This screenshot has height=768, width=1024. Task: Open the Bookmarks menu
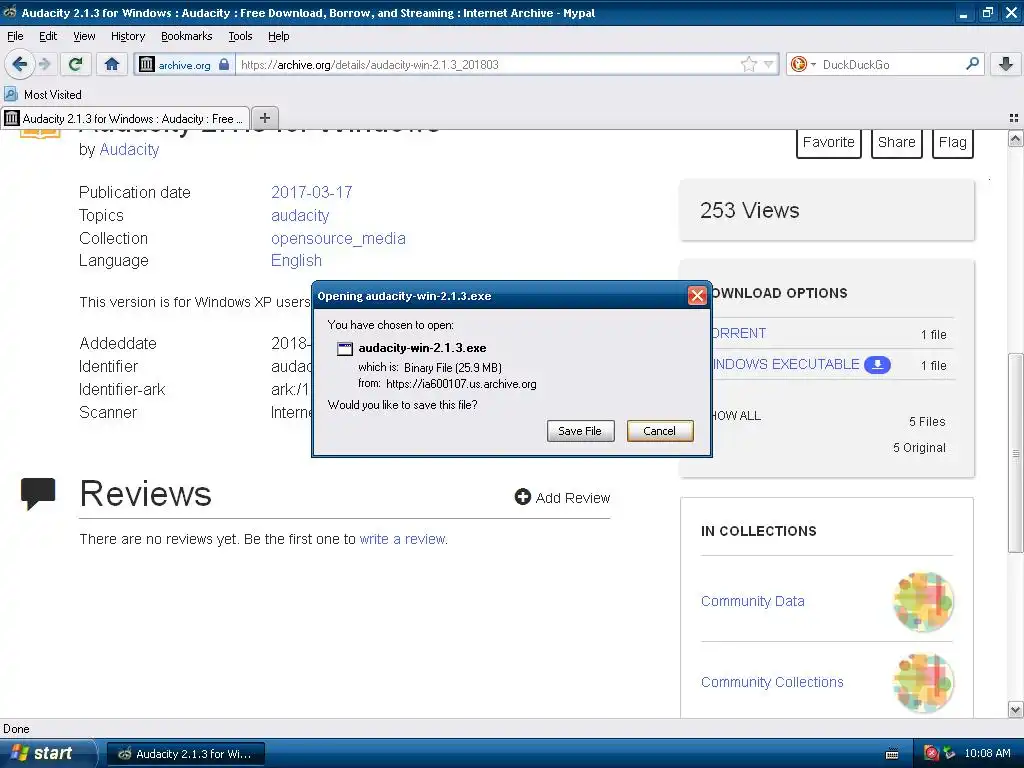point(187,36)
